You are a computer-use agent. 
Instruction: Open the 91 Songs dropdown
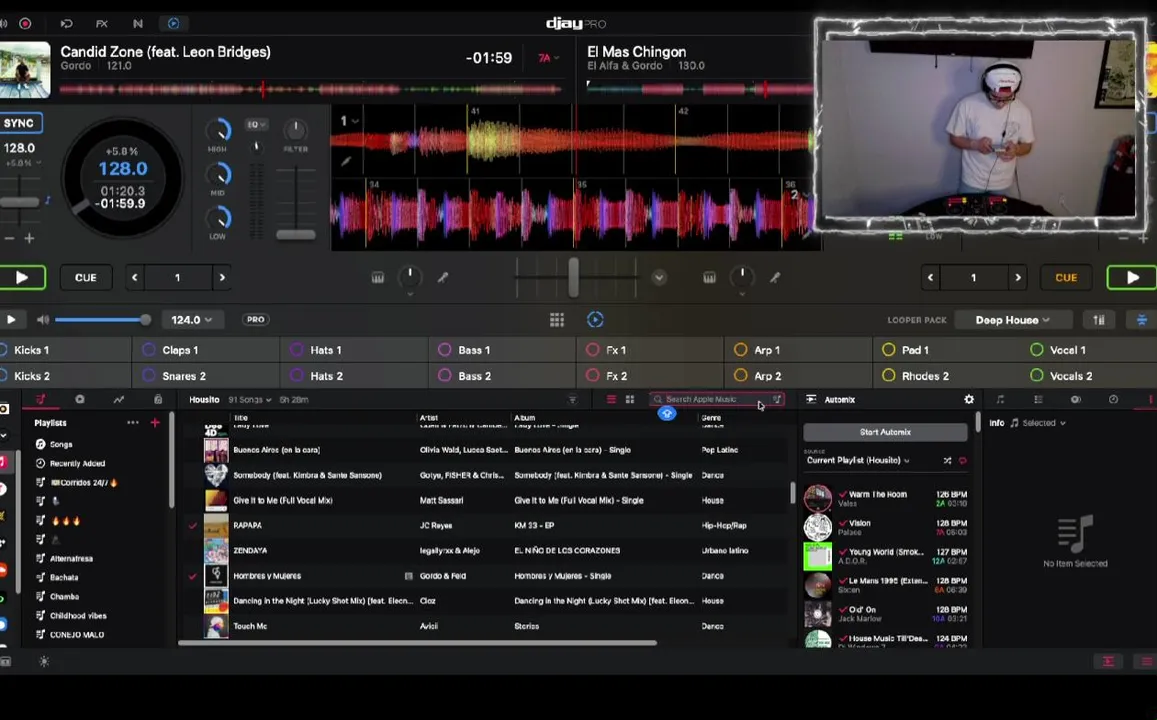249,399
